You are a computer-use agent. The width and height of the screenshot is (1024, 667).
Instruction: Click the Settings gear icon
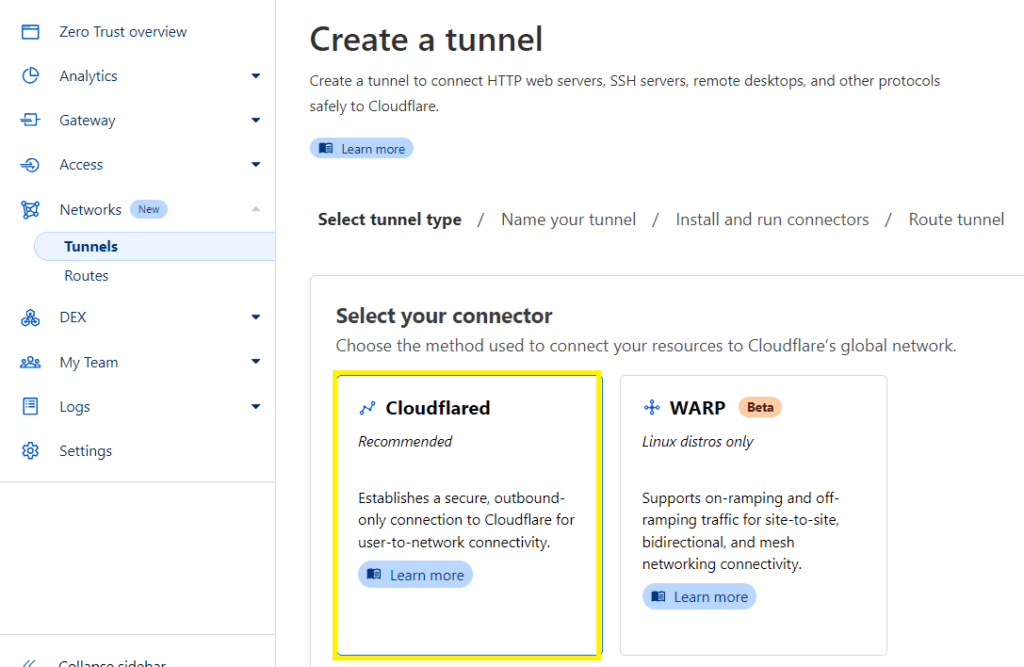pyautogui.click(x=30, y=451)
